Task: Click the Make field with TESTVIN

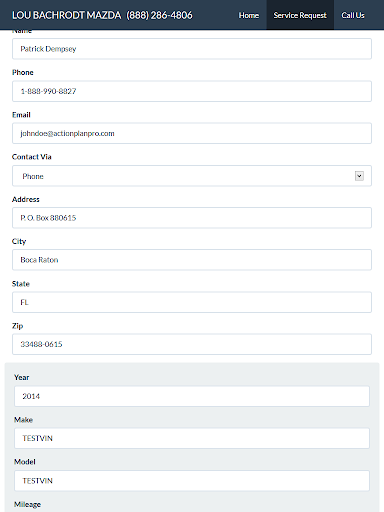Action: 192,438
